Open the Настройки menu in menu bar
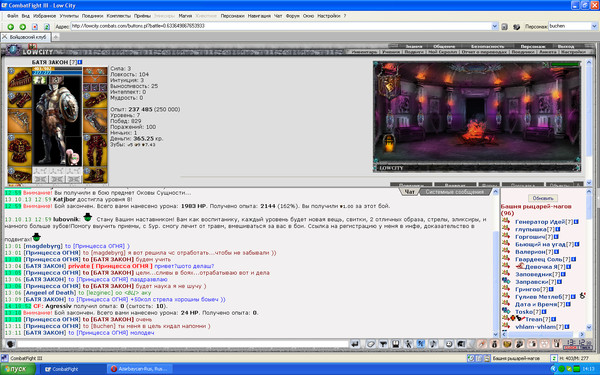Image resolution: width=600 pixels, height=375 pixels. pos(329,16)
